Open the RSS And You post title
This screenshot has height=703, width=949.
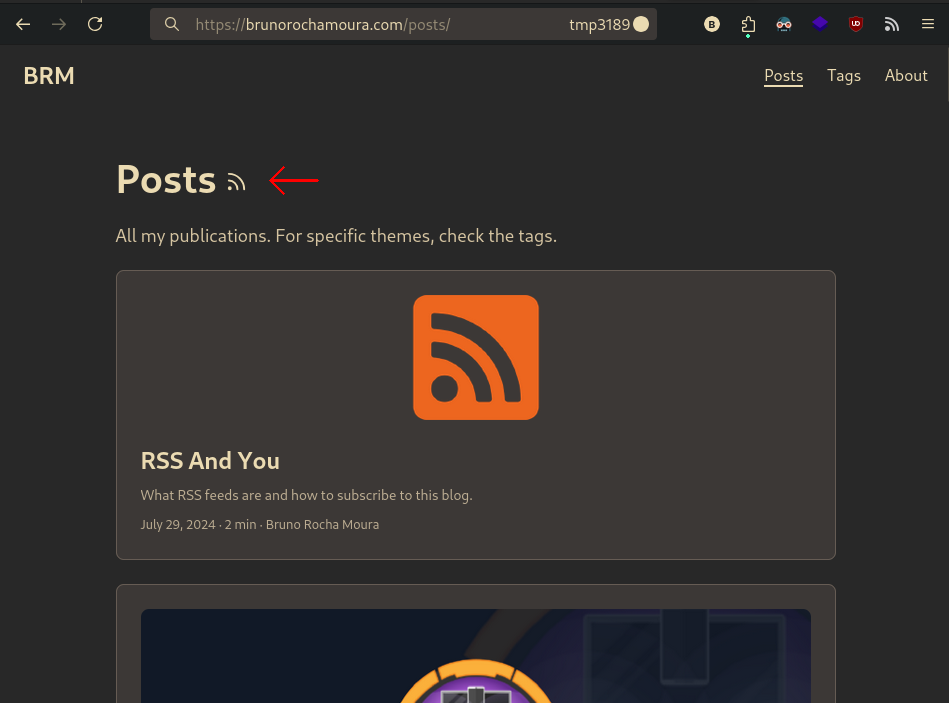pyautogui.click(x=210, y=461)
